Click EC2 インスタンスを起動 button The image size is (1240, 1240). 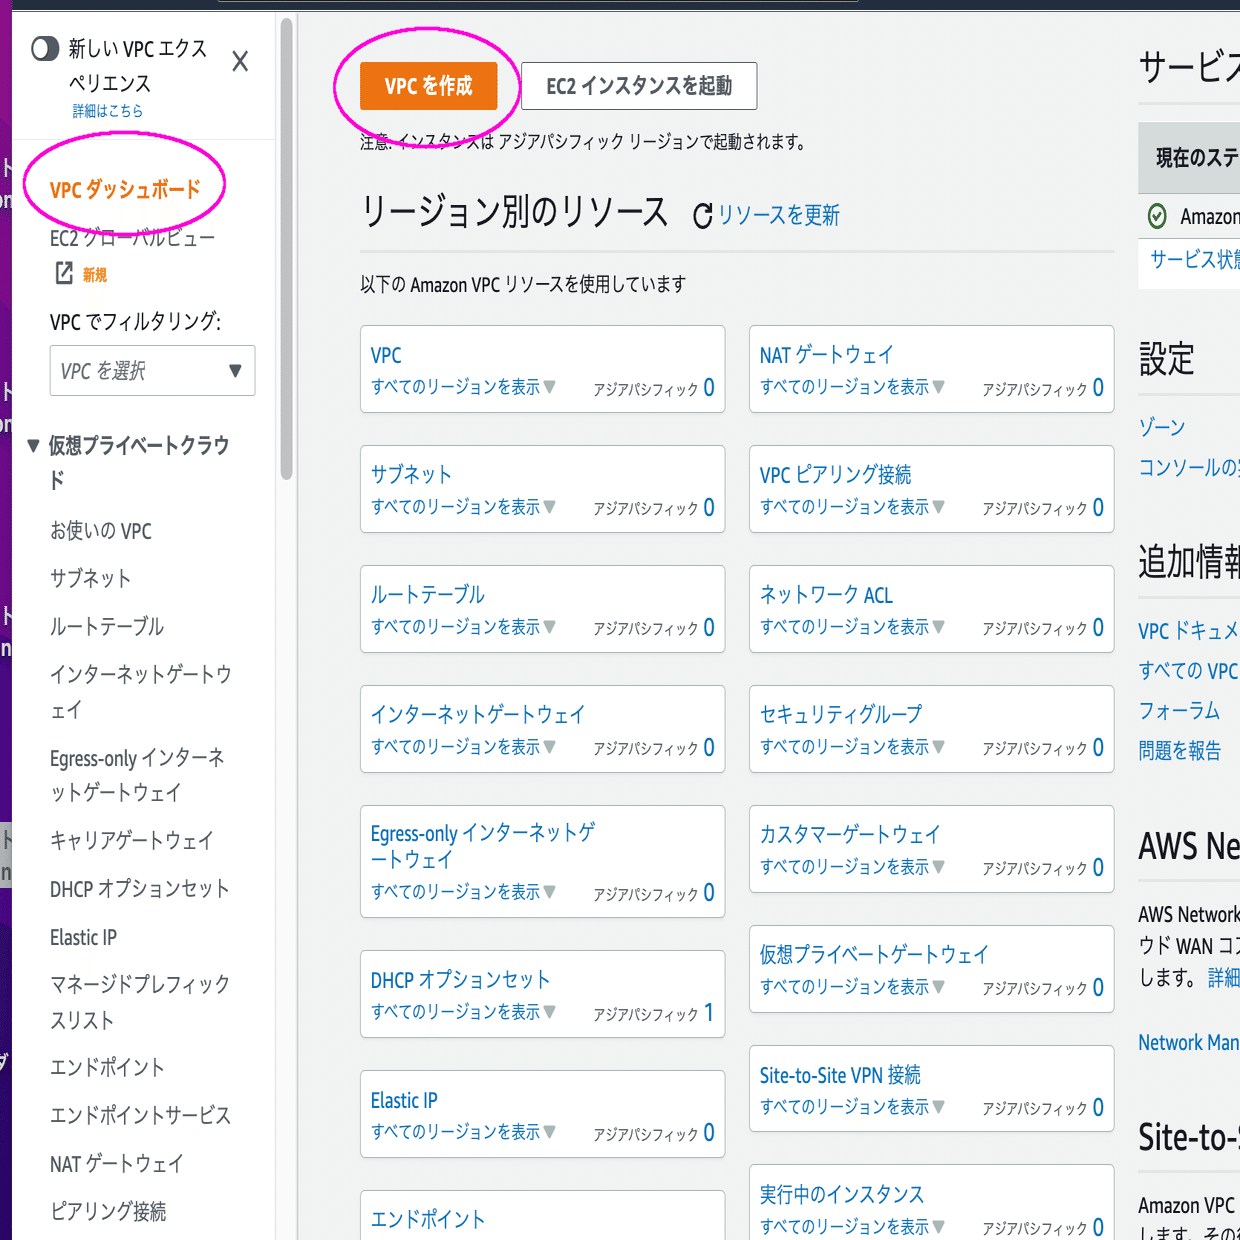click(639, 86)
